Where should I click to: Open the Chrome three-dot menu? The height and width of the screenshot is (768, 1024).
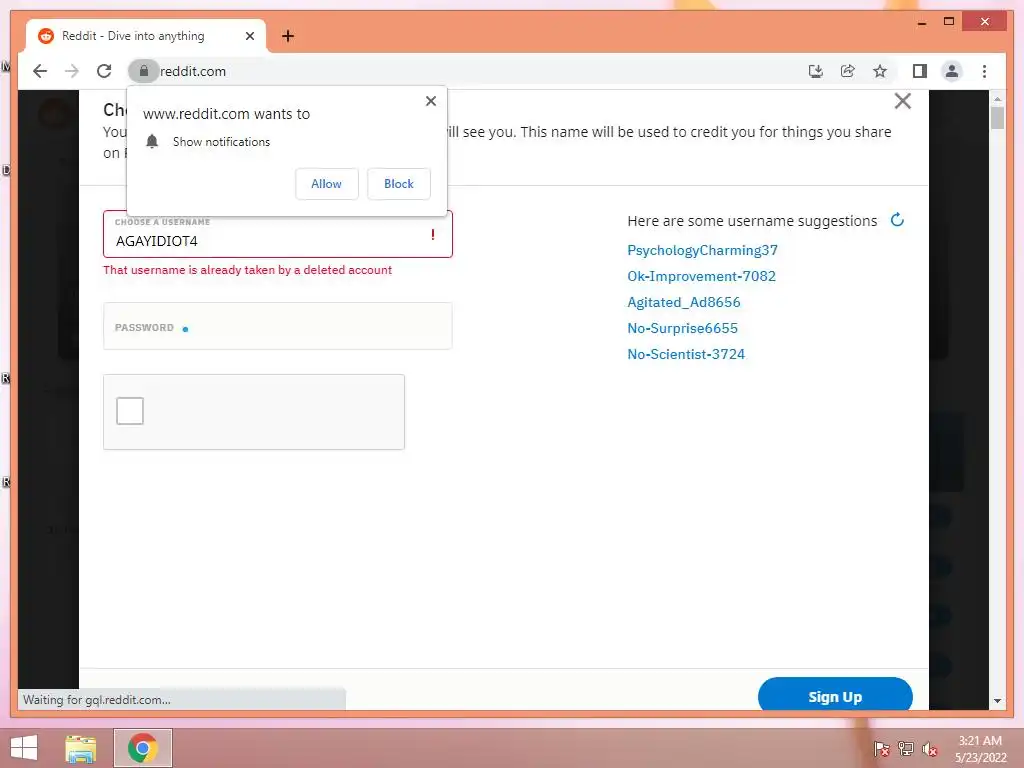click(984, 71)
